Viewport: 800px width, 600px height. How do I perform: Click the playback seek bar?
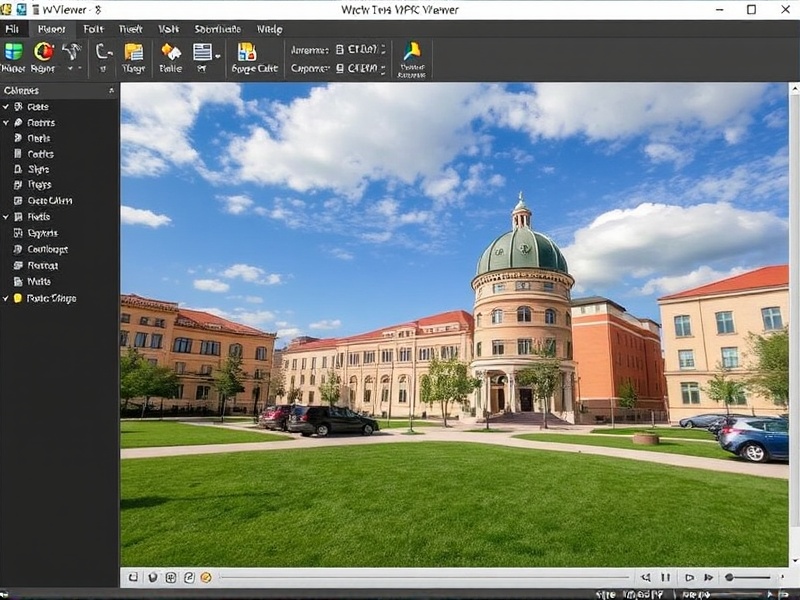[x=424, y=577]
